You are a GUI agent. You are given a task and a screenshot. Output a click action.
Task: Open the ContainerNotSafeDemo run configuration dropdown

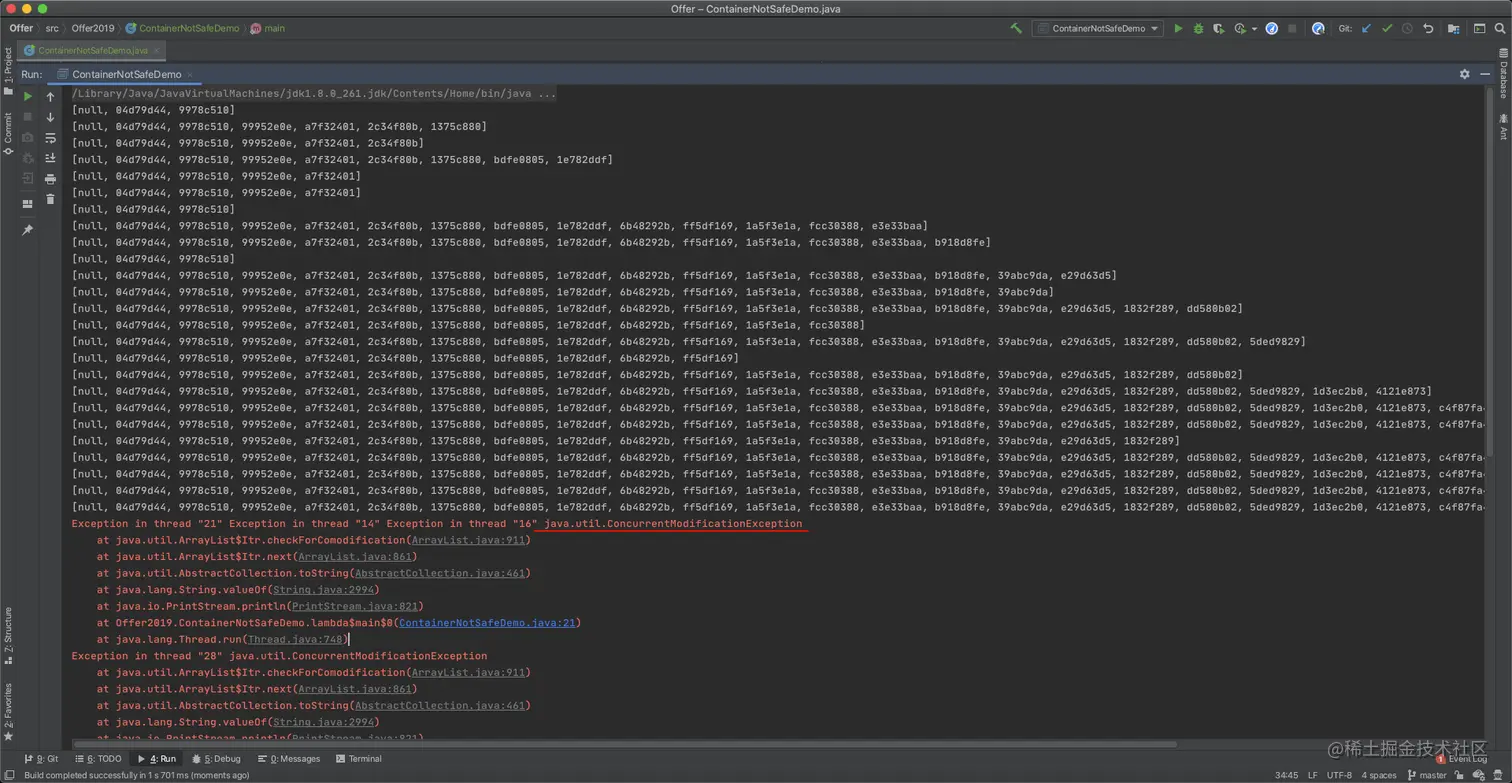point(1097,29)
